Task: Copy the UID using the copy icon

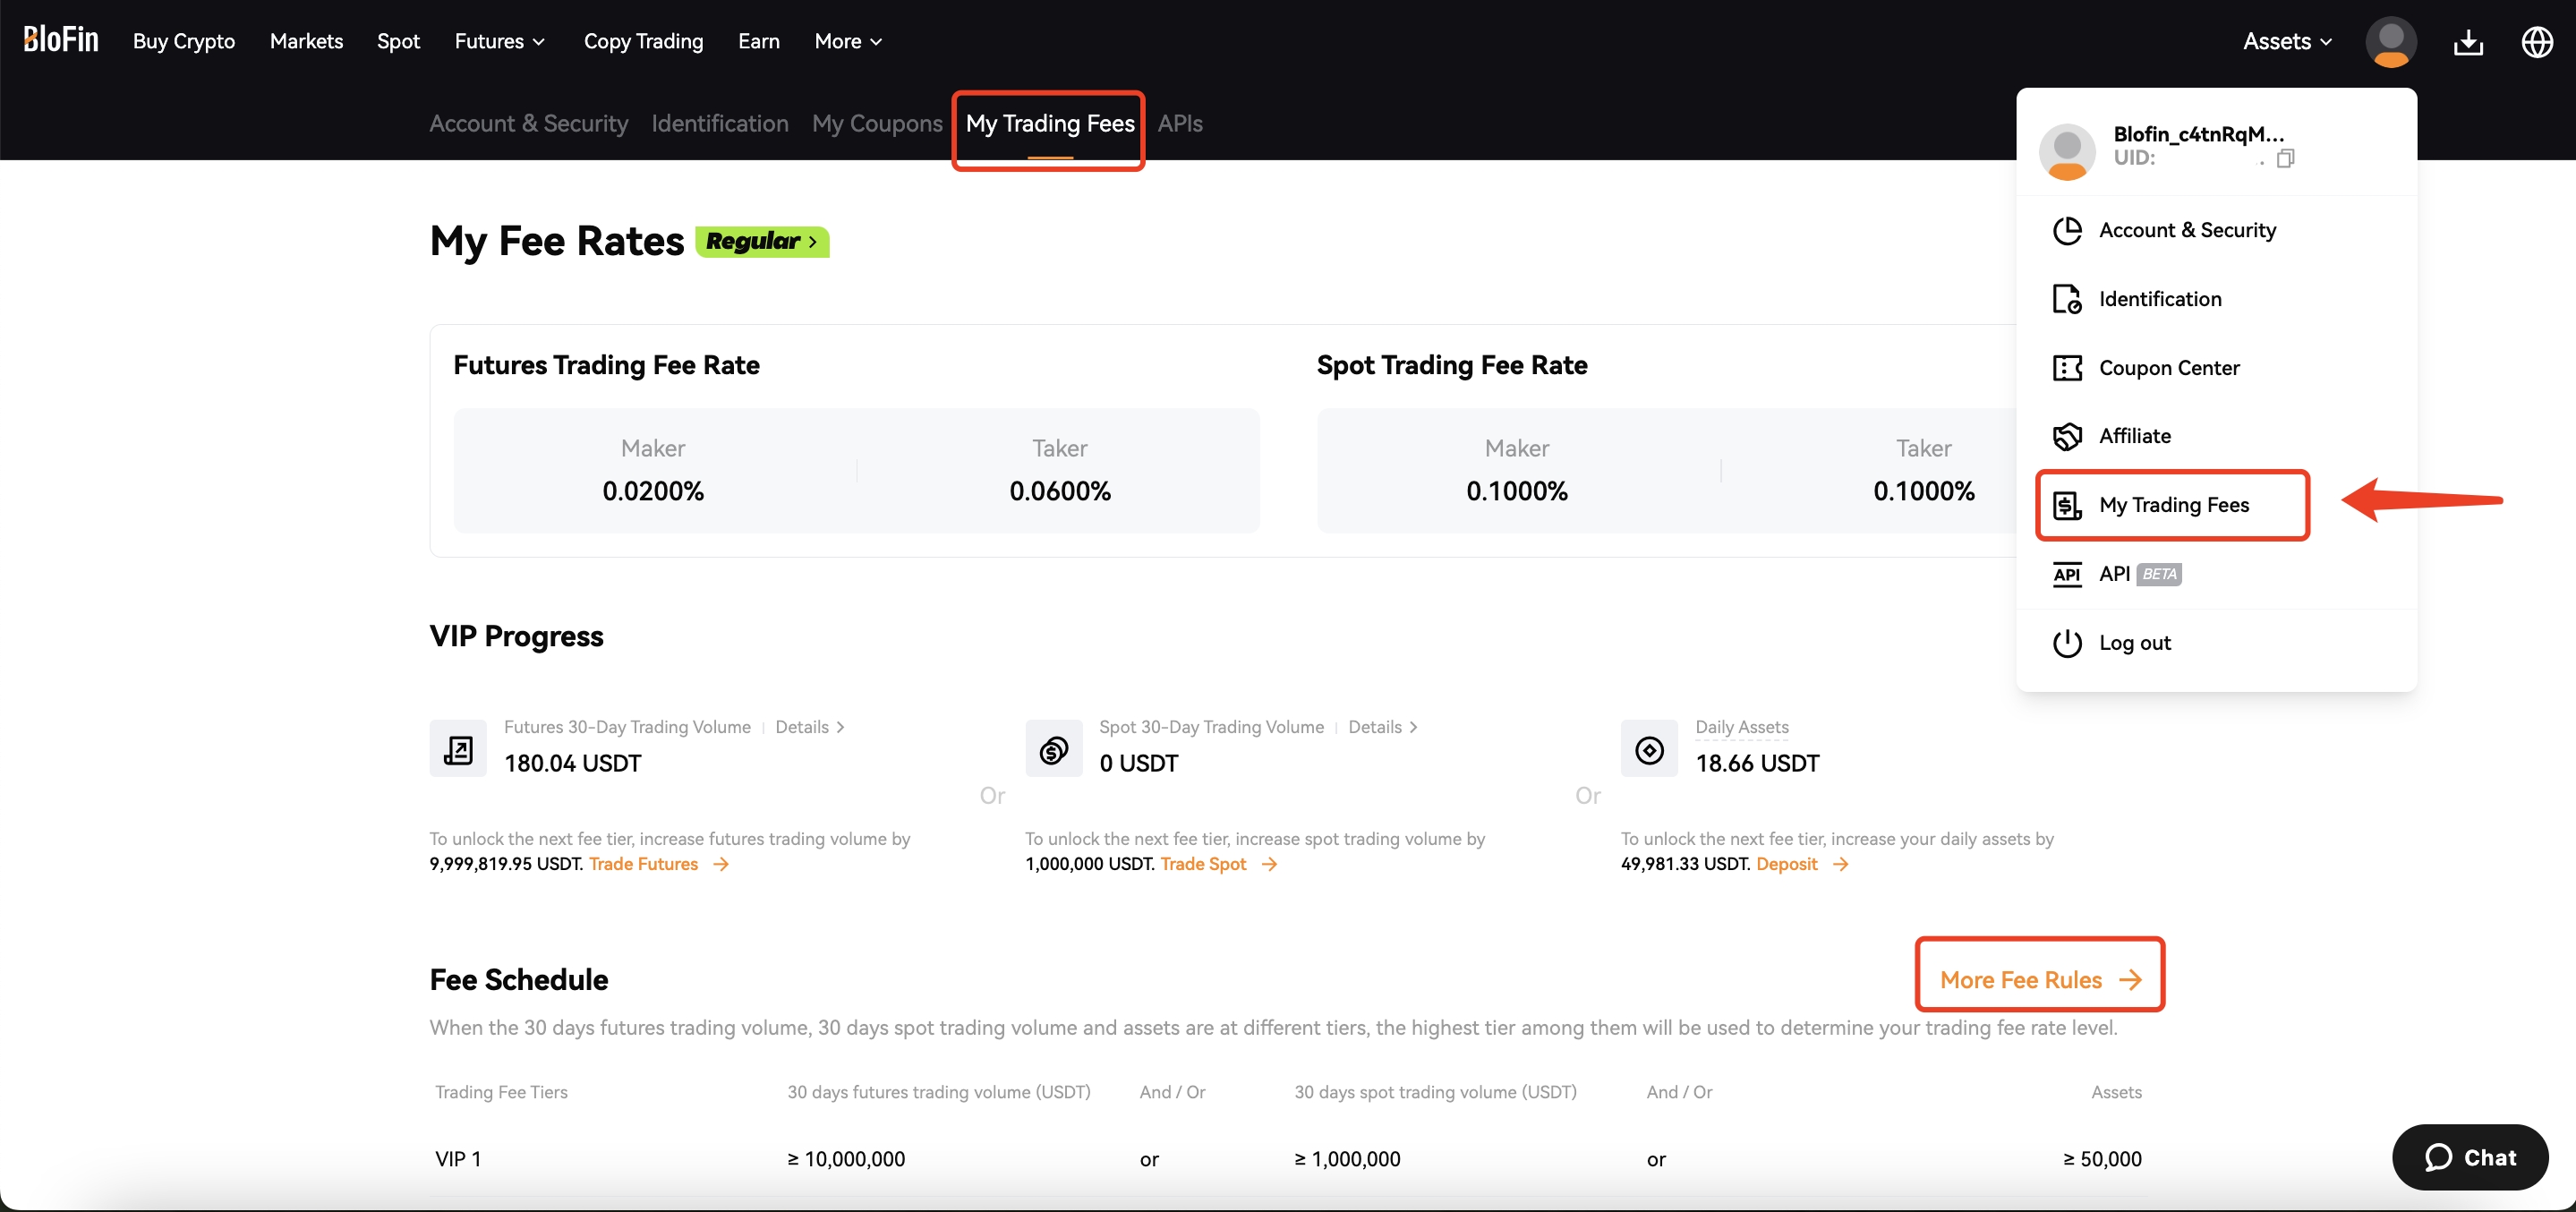Action: 2288,158
